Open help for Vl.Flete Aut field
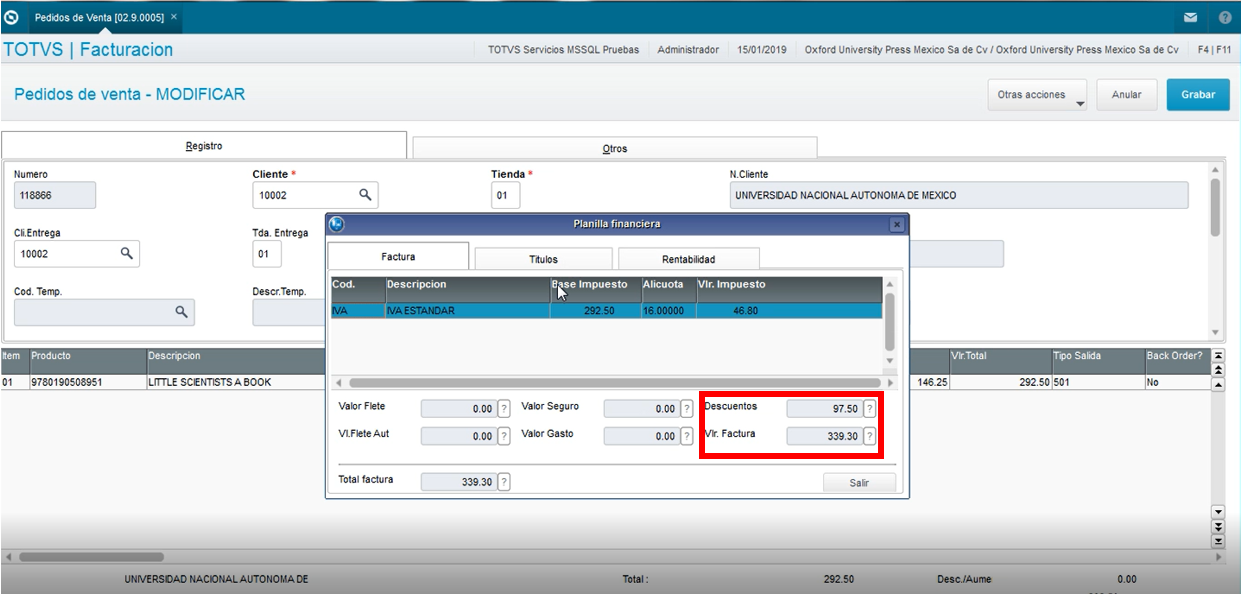The width and height of the screenshot is (1242, 596). 503,436
